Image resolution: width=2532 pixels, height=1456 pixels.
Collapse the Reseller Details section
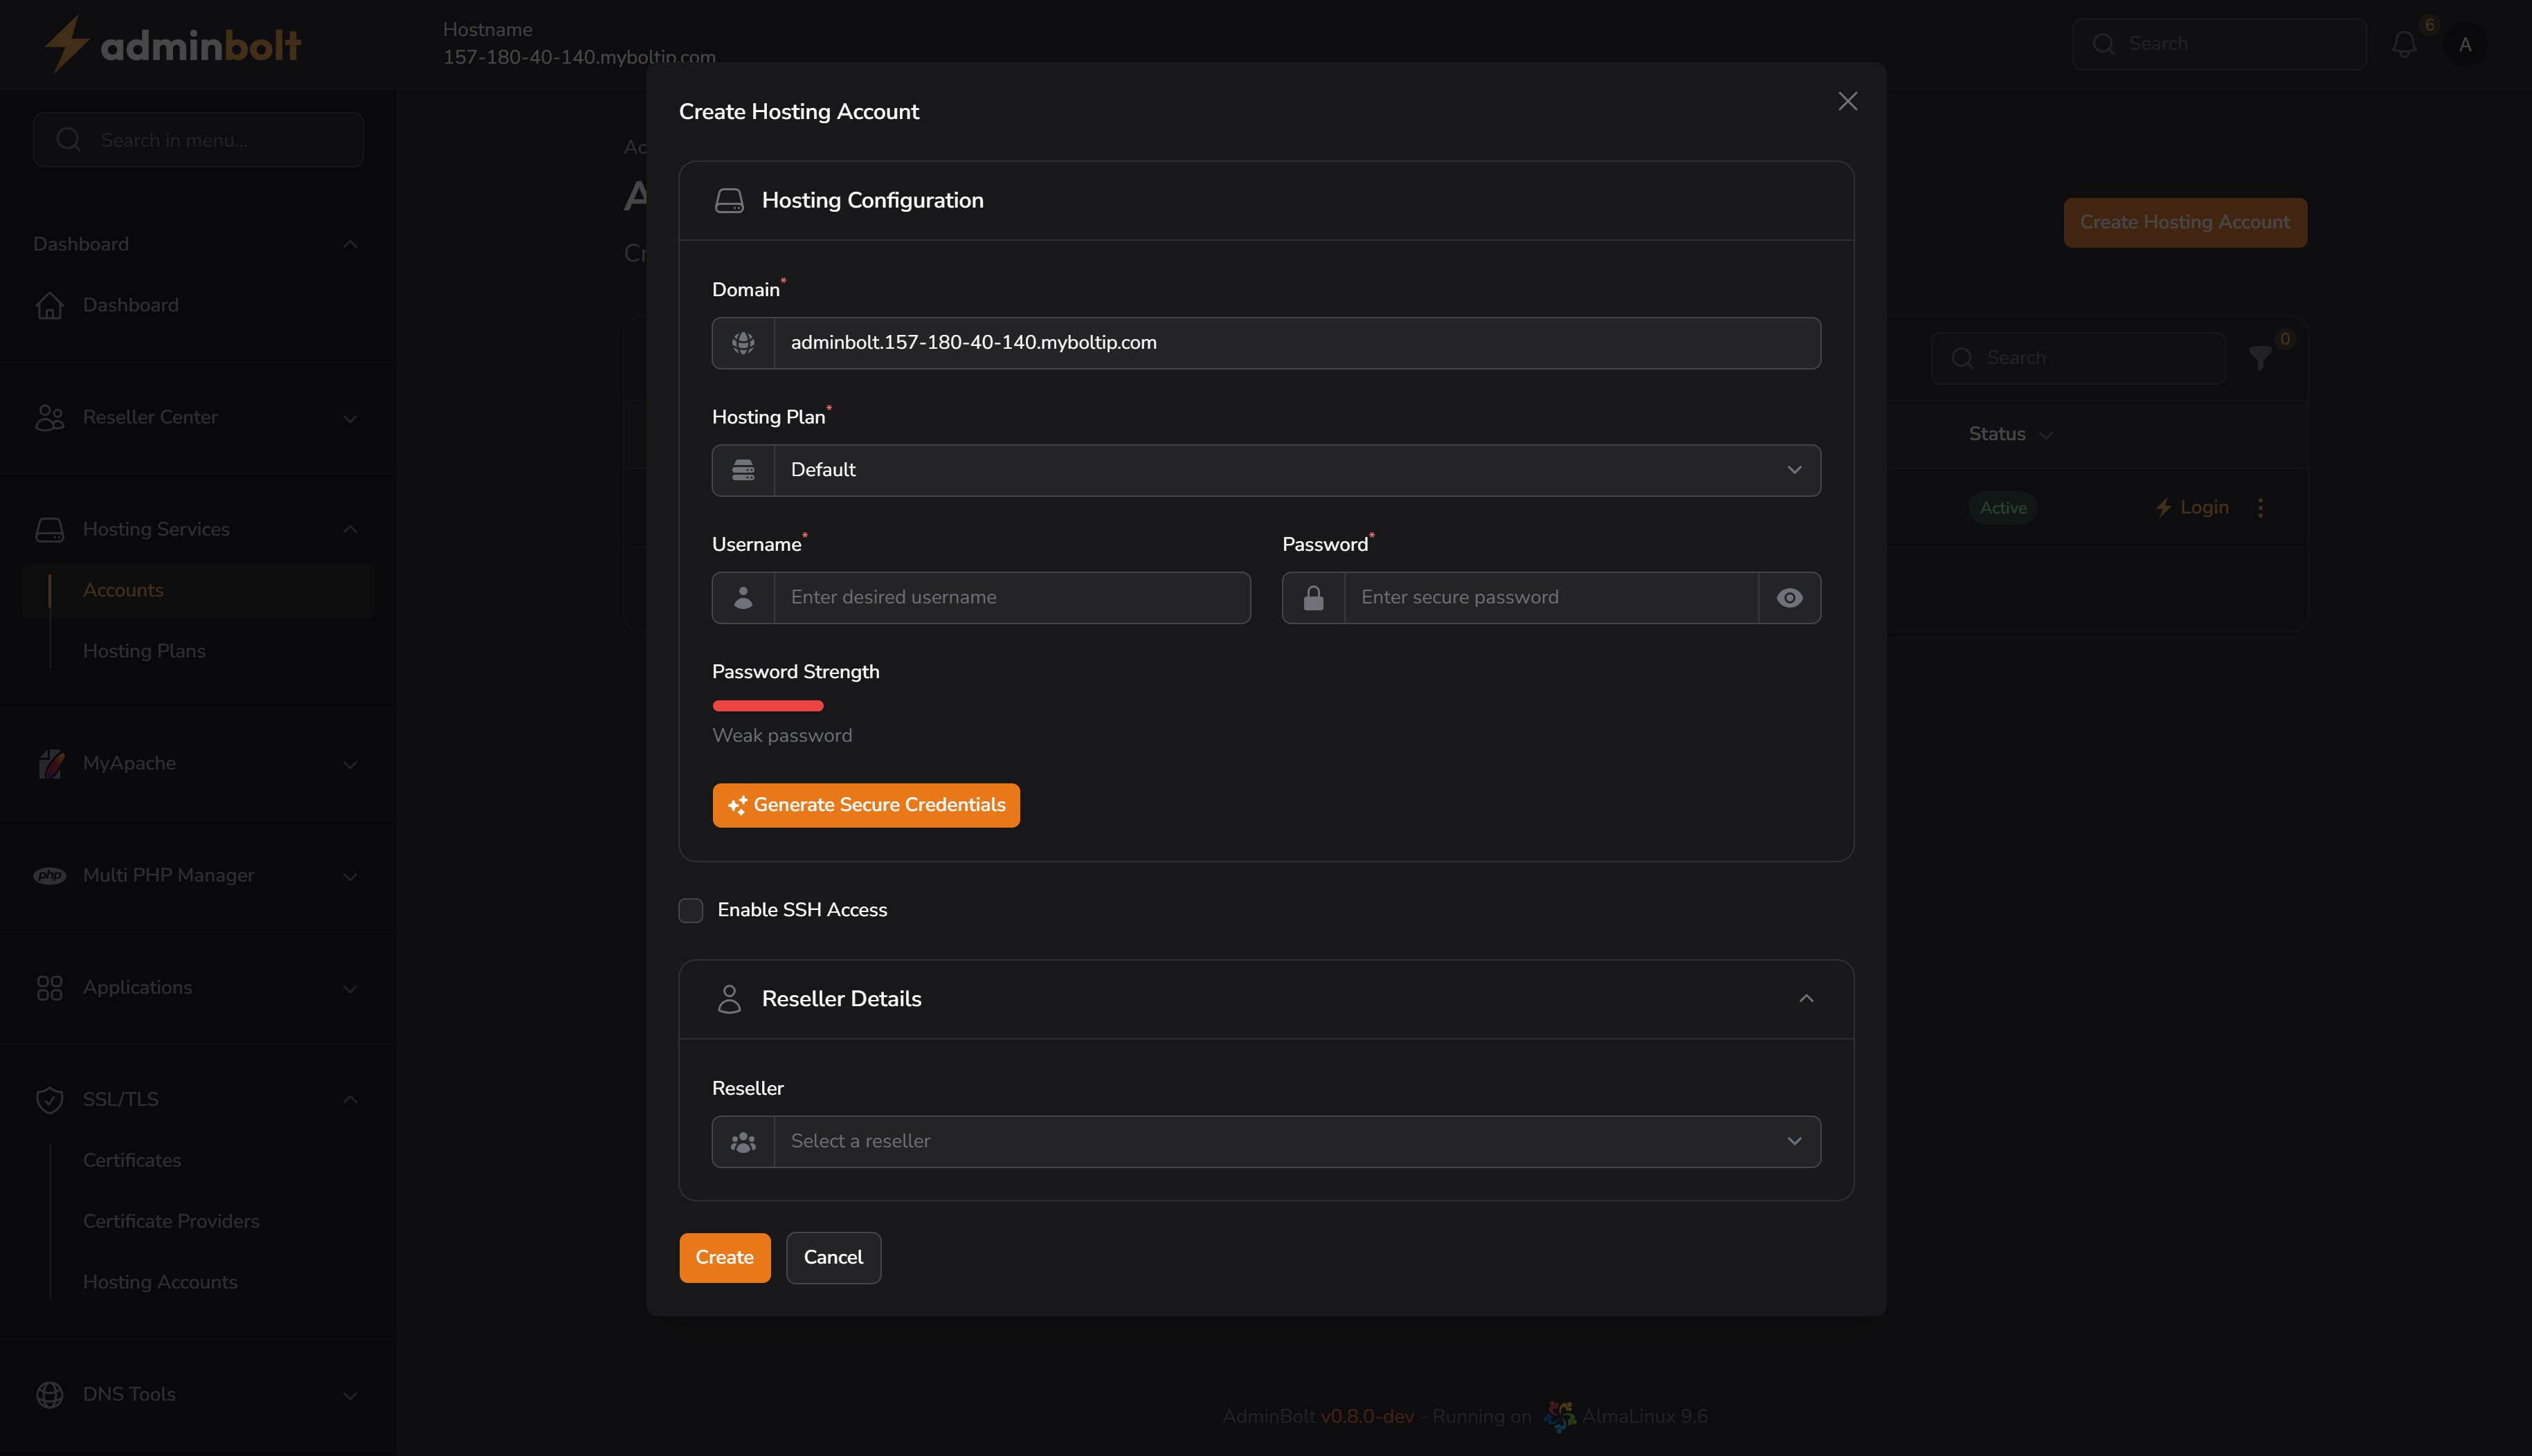[1806, 998]
